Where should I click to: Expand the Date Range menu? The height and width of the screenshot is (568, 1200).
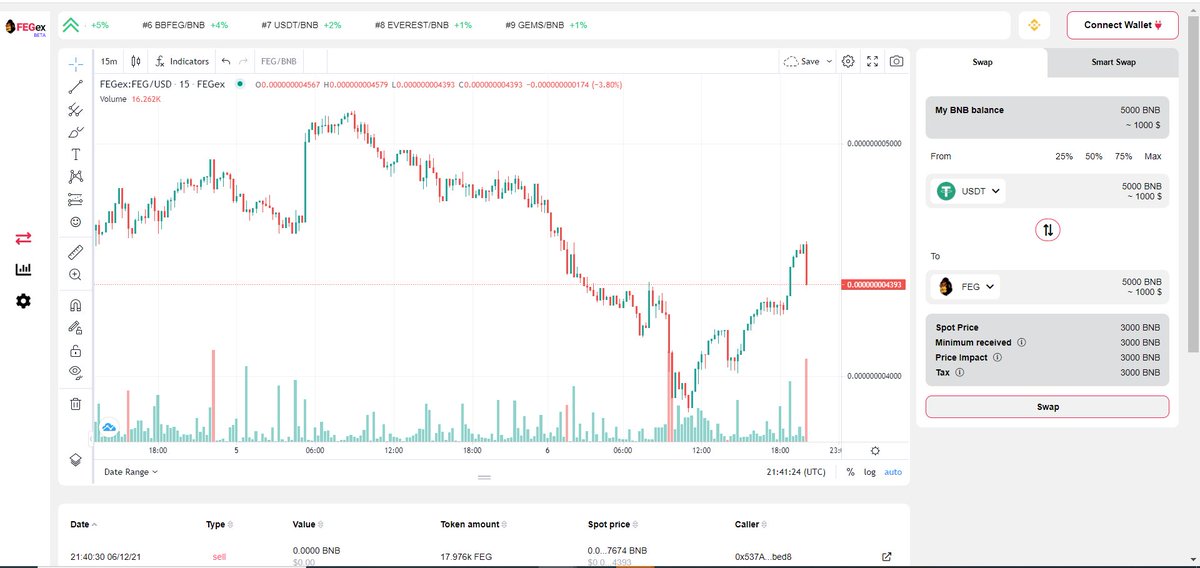[131, 471]
